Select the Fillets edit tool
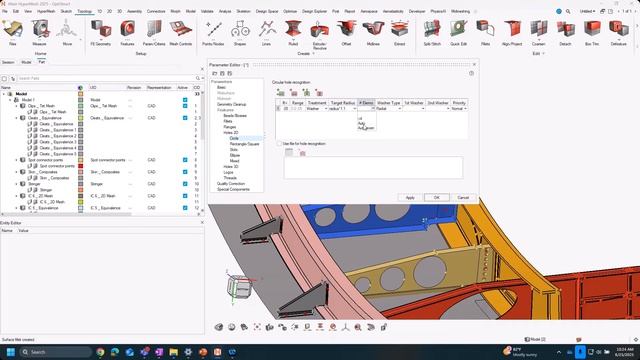Screen dimensions: 640x360 tap(485, 33)
